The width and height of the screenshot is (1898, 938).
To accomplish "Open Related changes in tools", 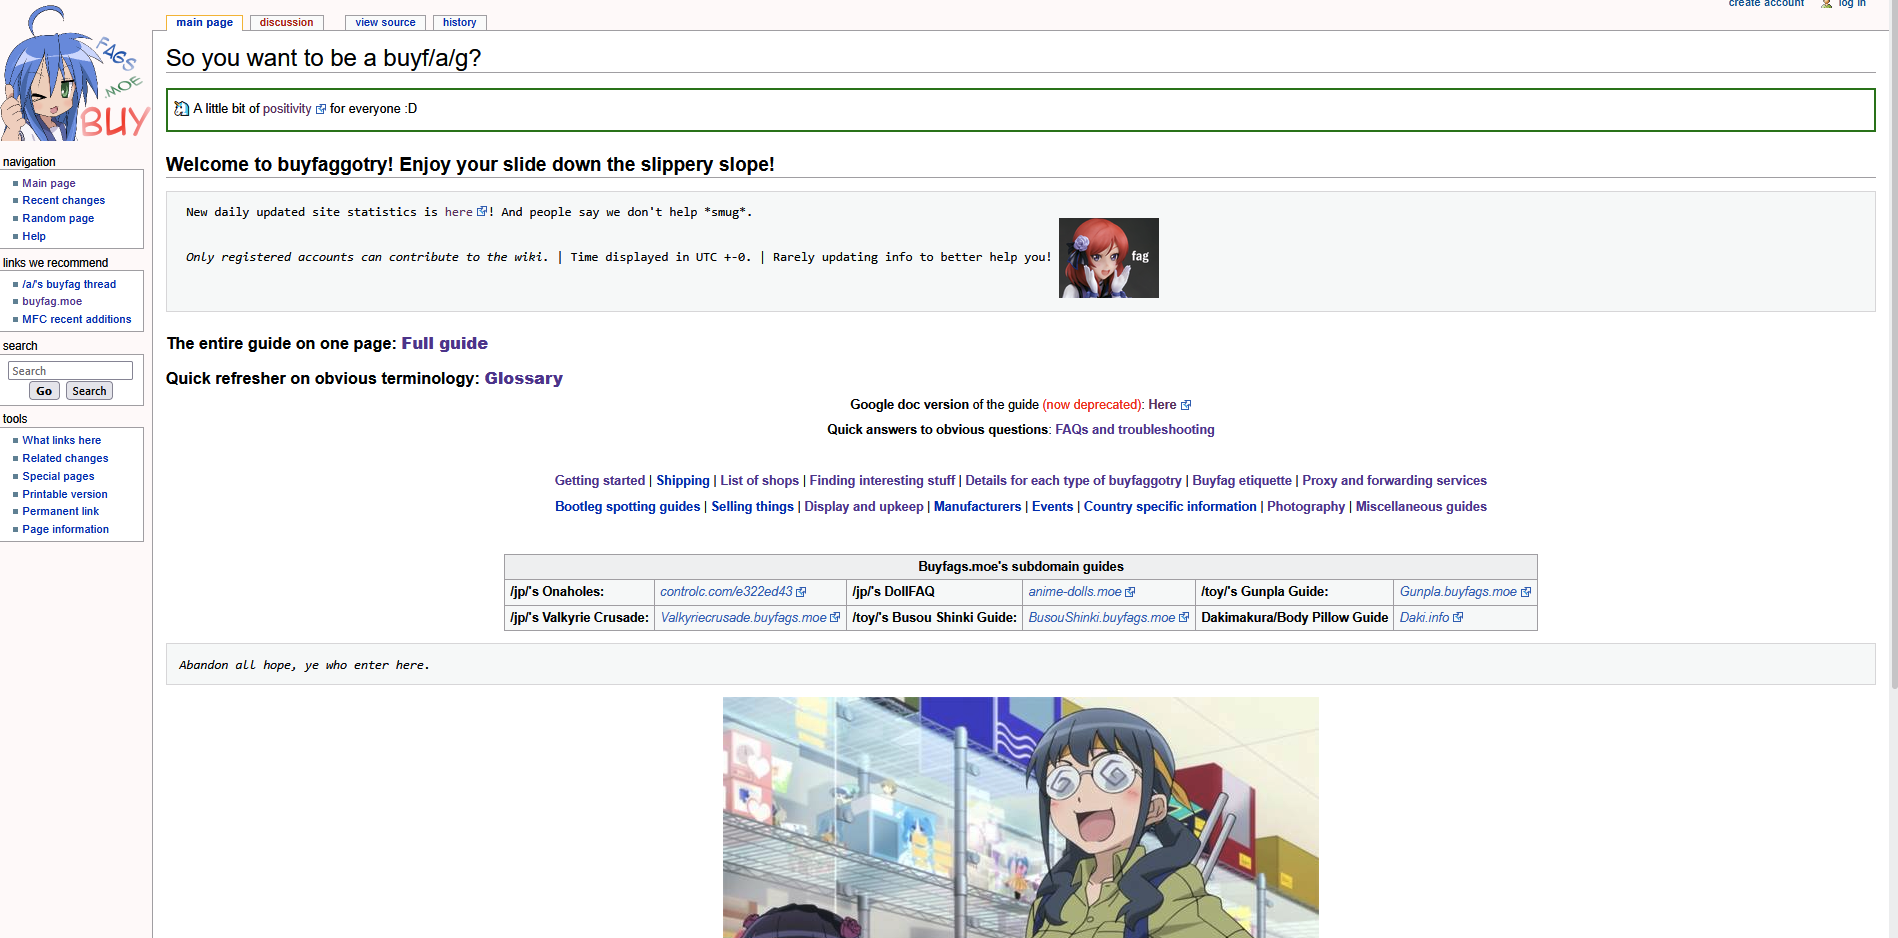I will (x=65, y=459).
